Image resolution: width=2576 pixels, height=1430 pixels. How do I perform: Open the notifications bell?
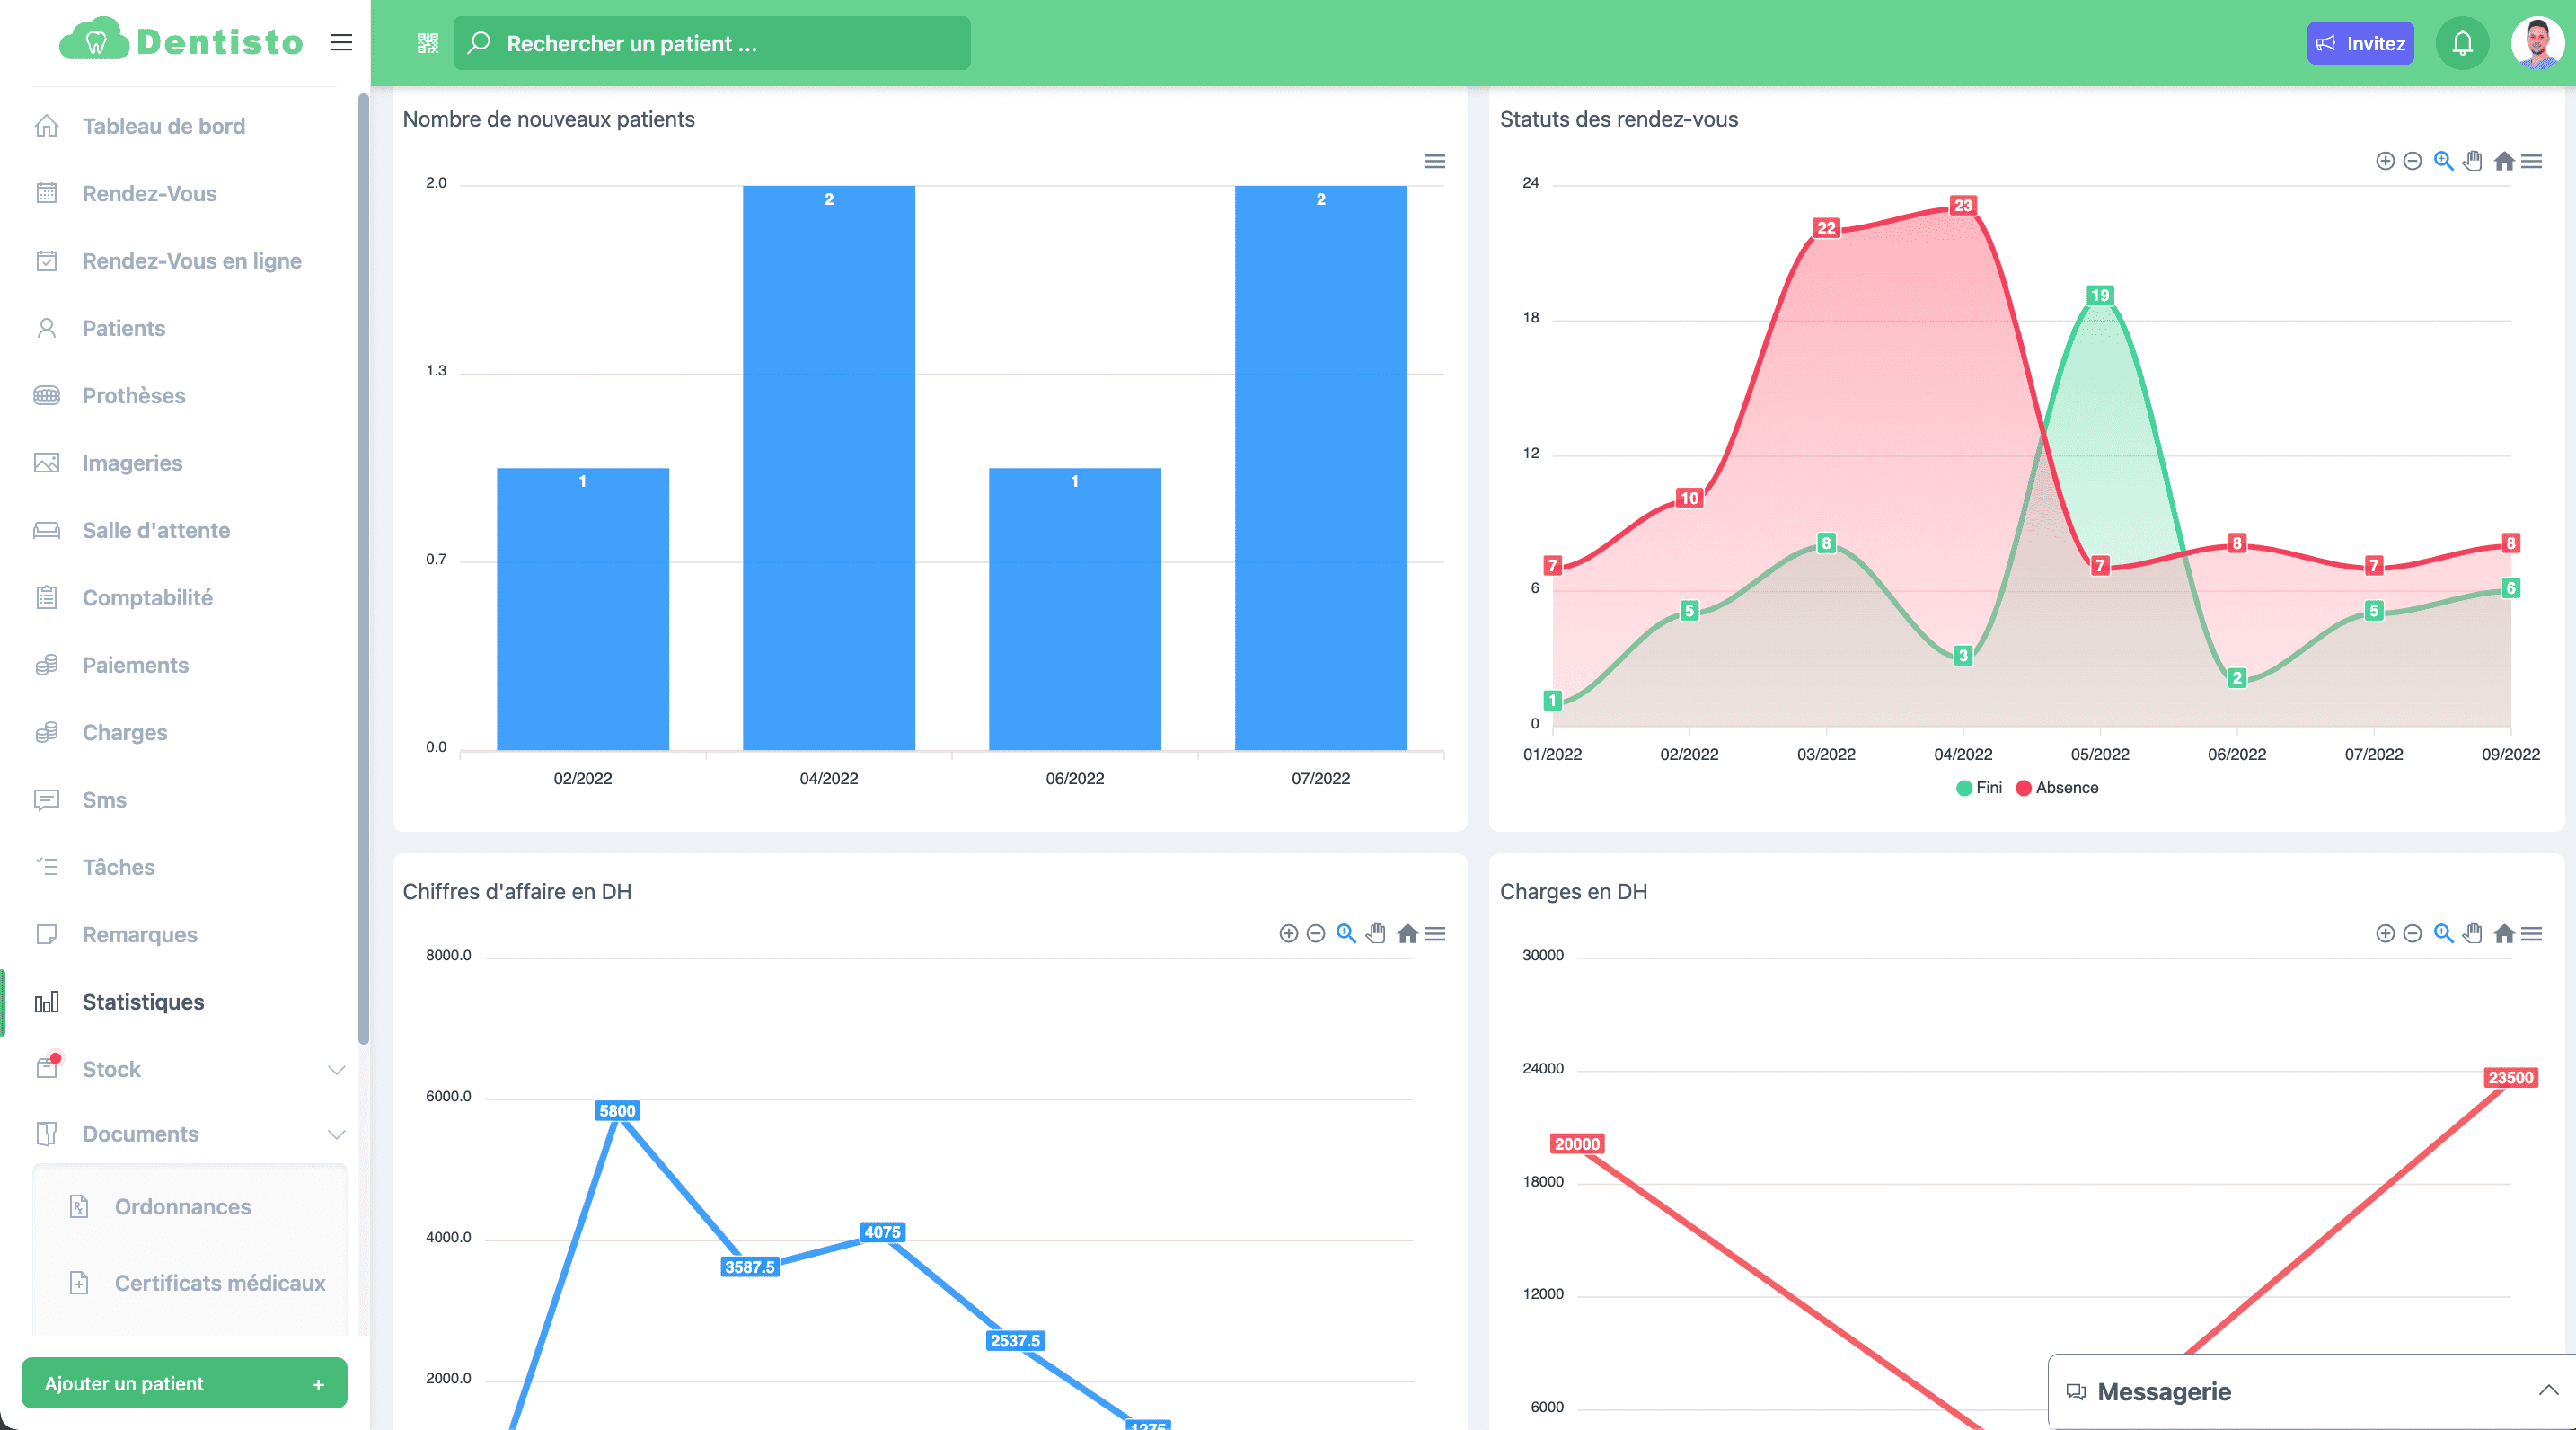point(2461,43)
